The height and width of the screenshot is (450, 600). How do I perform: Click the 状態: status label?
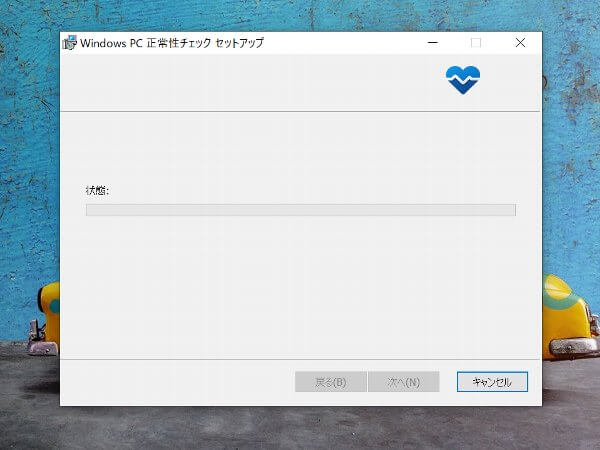(97, 190)
